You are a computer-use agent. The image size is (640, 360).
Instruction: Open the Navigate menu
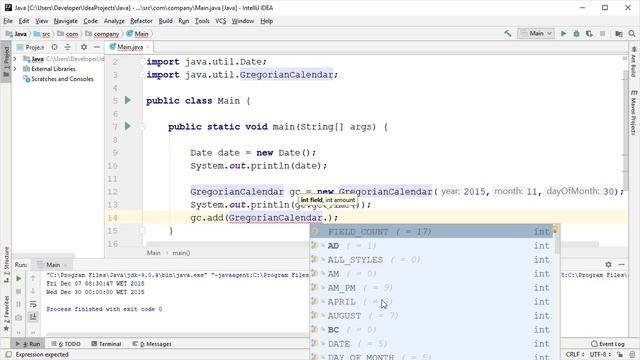(65, 21)
